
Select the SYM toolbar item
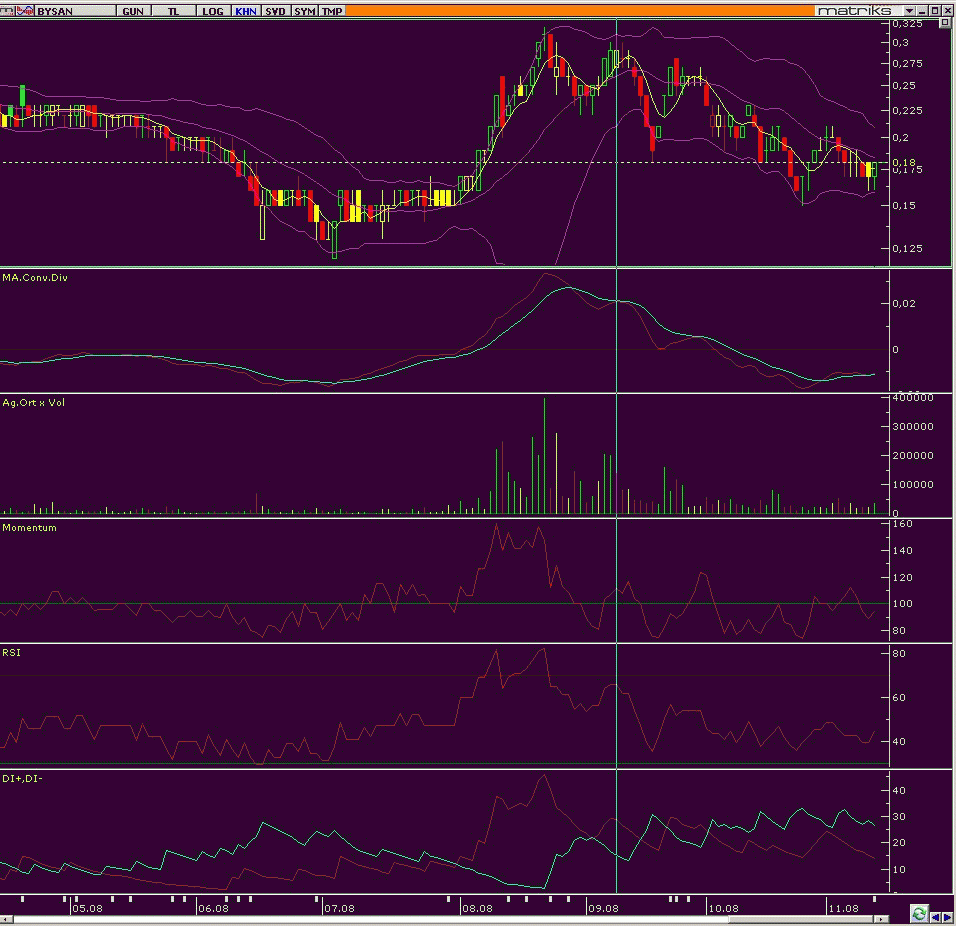click(304, 11)
